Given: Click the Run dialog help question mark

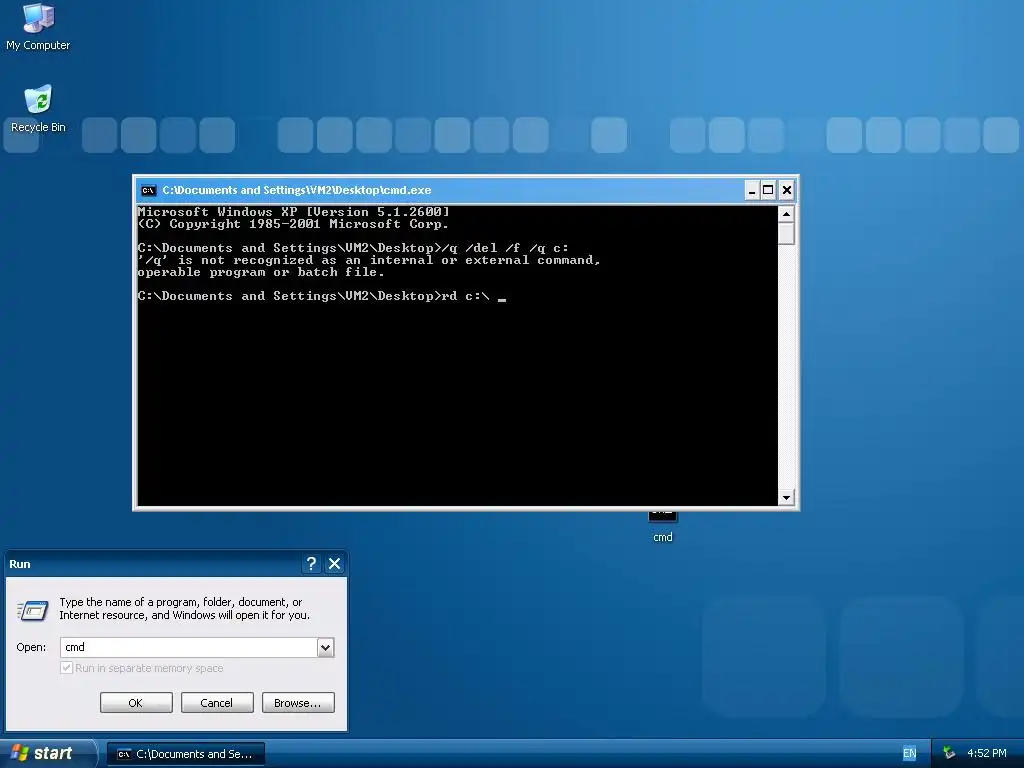Looking at the screenshot, I should pos(312,564).
